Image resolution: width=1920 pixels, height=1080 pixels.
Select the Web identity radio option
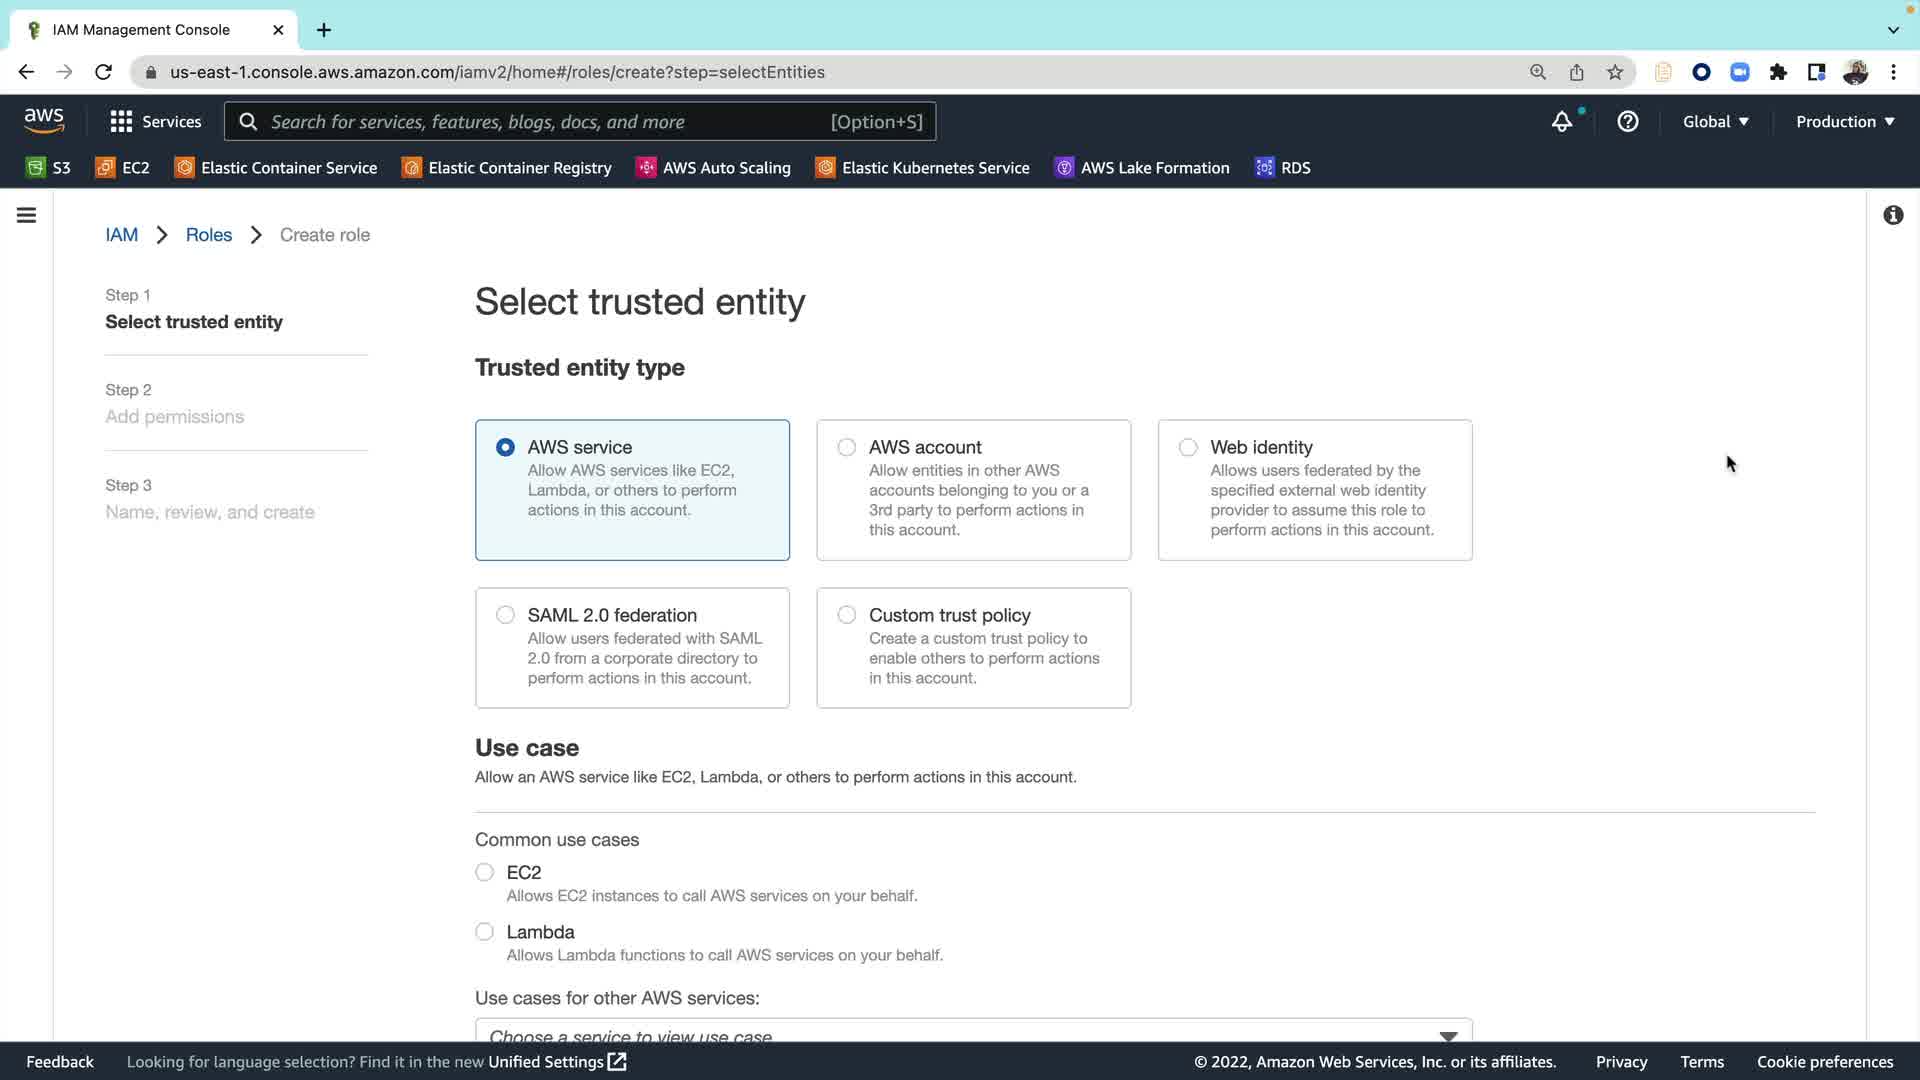point(1188,447)
